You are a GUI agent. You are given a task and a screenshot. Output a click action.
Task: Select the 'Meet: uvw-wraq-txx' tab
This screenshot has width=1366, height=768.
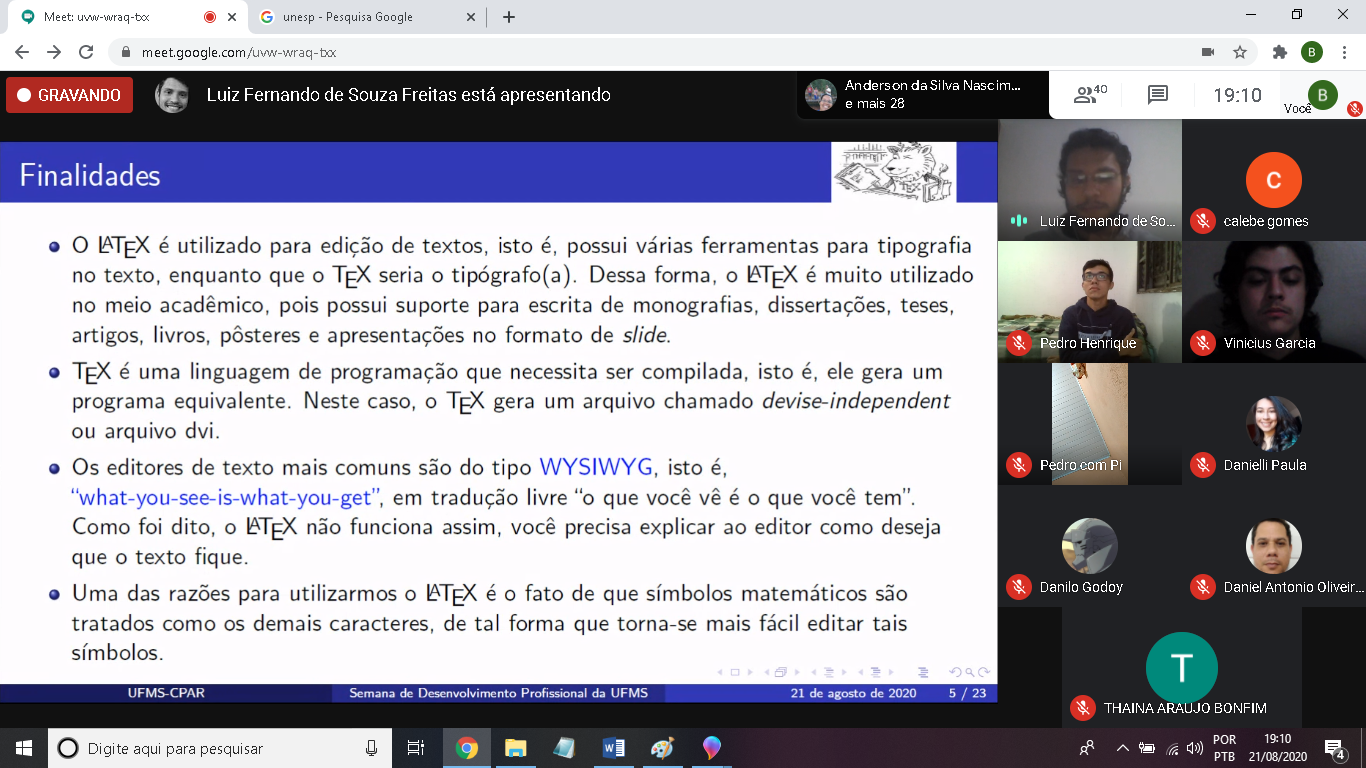110,17
